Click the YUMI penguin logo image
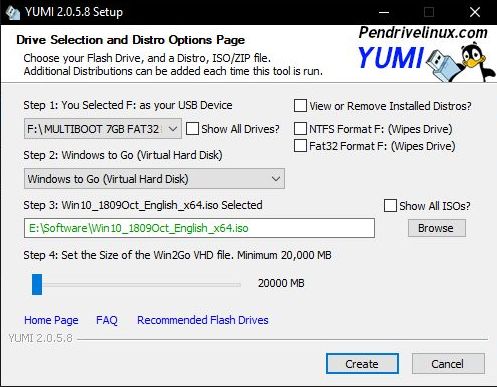 tap(461, 63)
